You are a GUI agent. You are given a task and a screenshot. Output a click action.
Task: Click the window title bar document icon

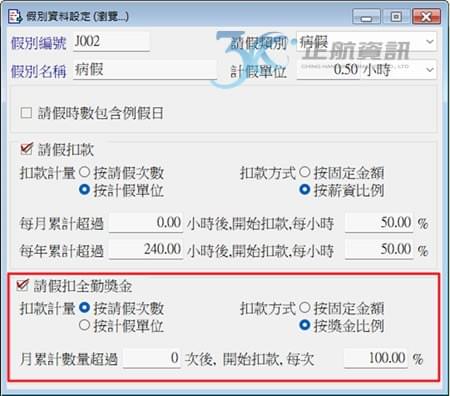coord(15,17)
